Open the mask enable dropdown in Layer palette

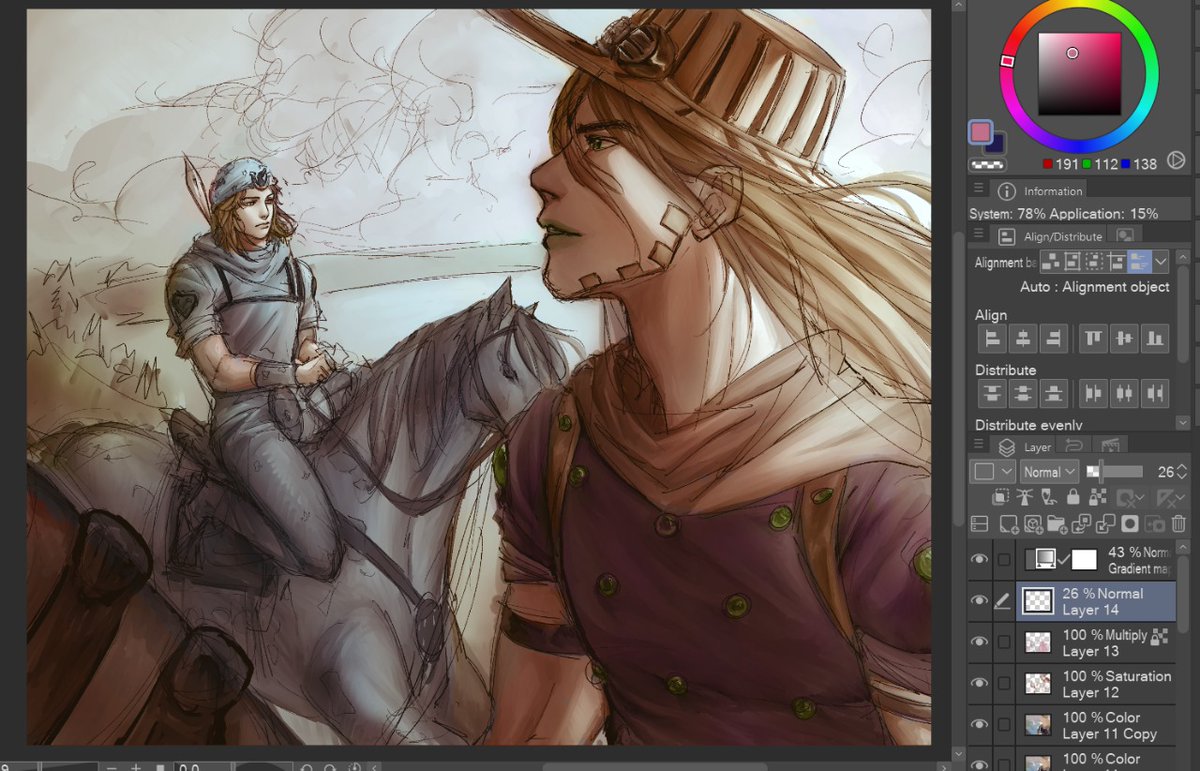click(1132, 497)
